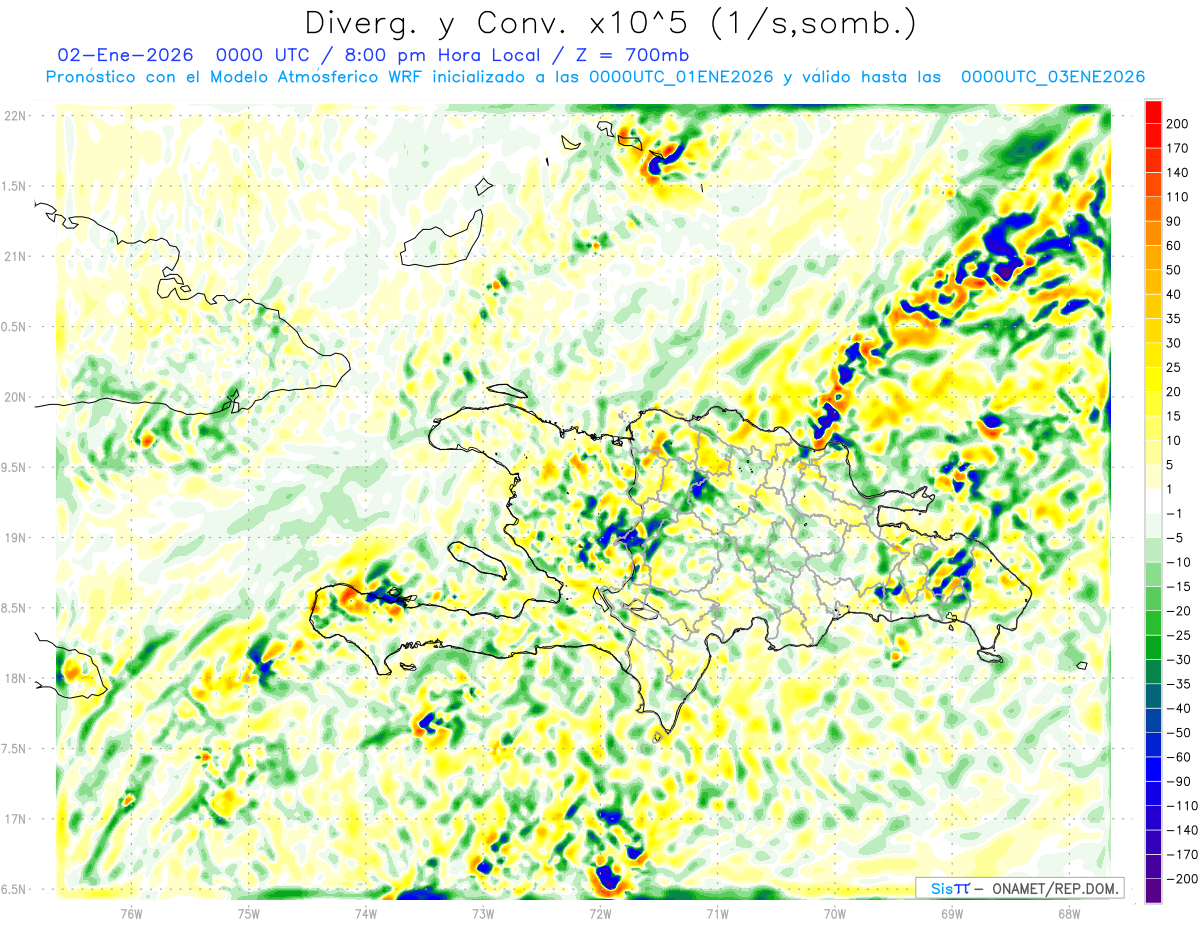Click the '22N' latitude label
Image resolution: width=1200 pixels, height=927 pixels.
15,116
